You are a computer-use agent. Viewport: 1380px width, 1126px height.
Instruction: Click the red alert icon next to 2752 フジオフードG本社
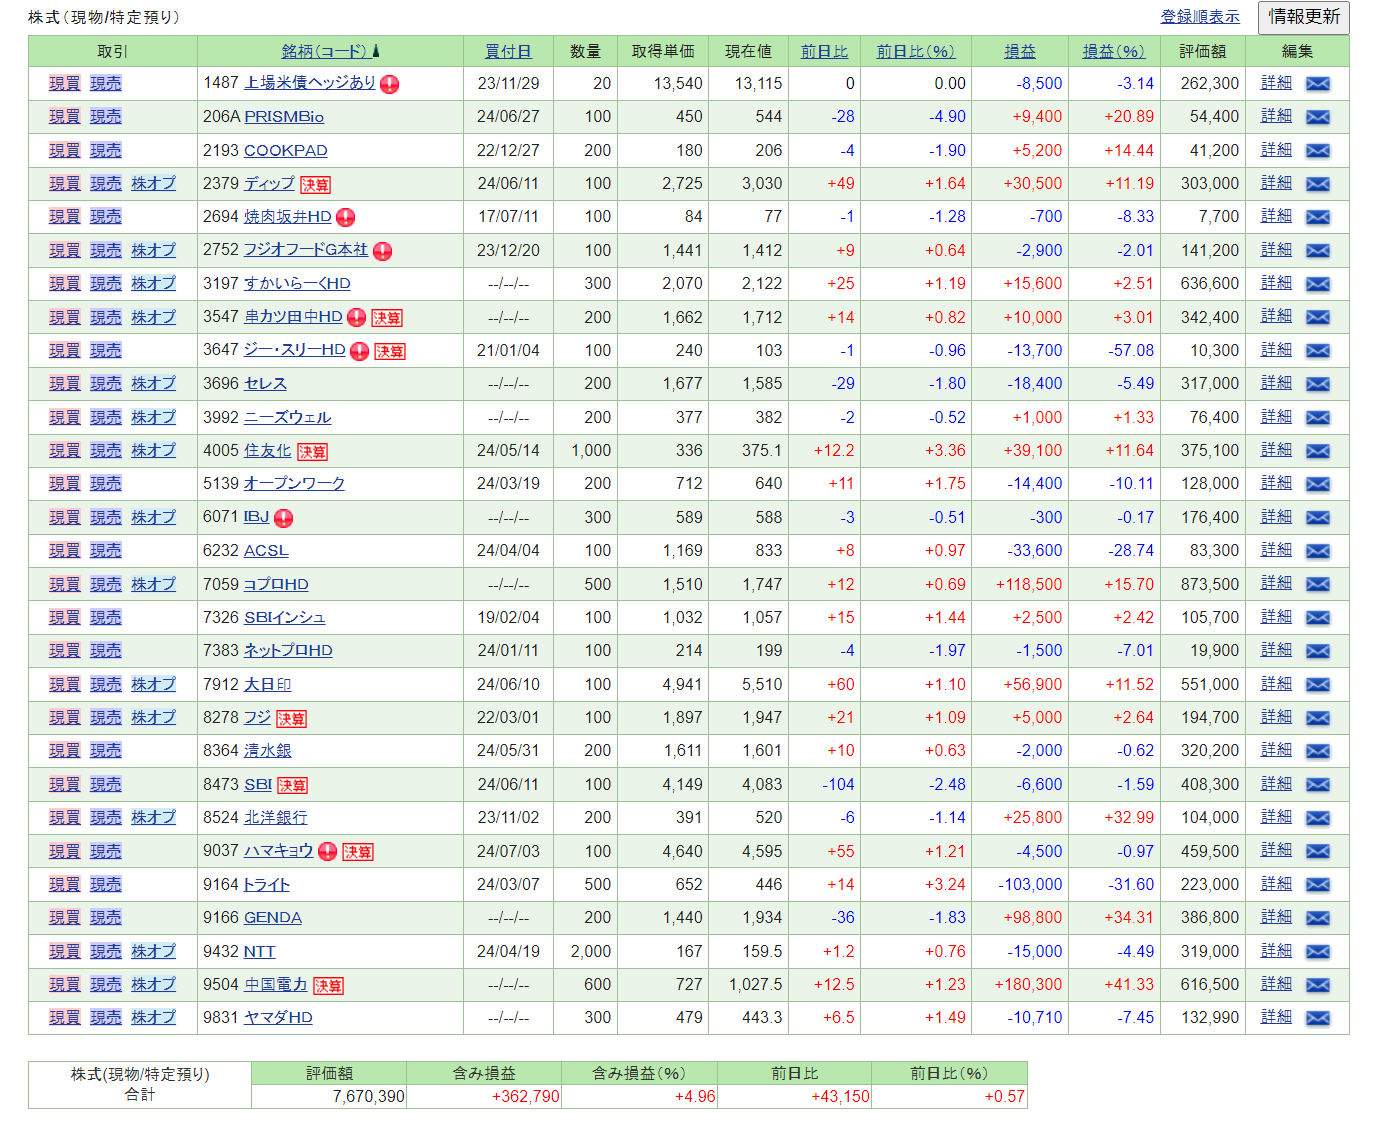point(382,251)
